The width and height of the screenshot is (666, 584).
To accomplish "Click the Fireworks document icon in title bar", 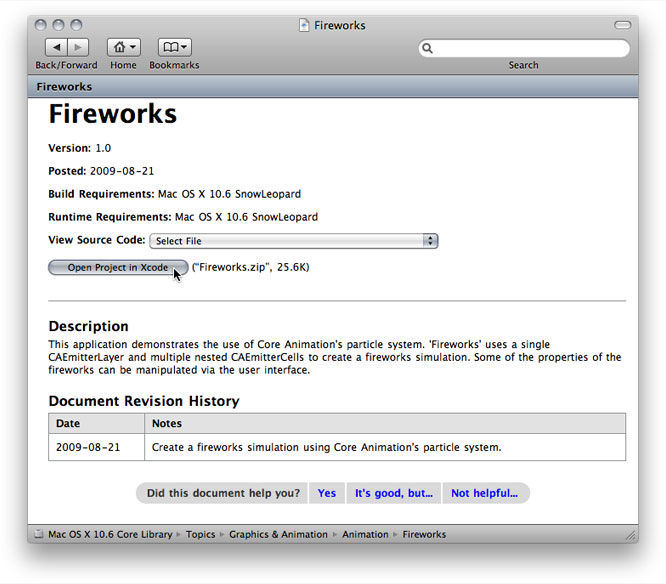I will coord(304,25).
